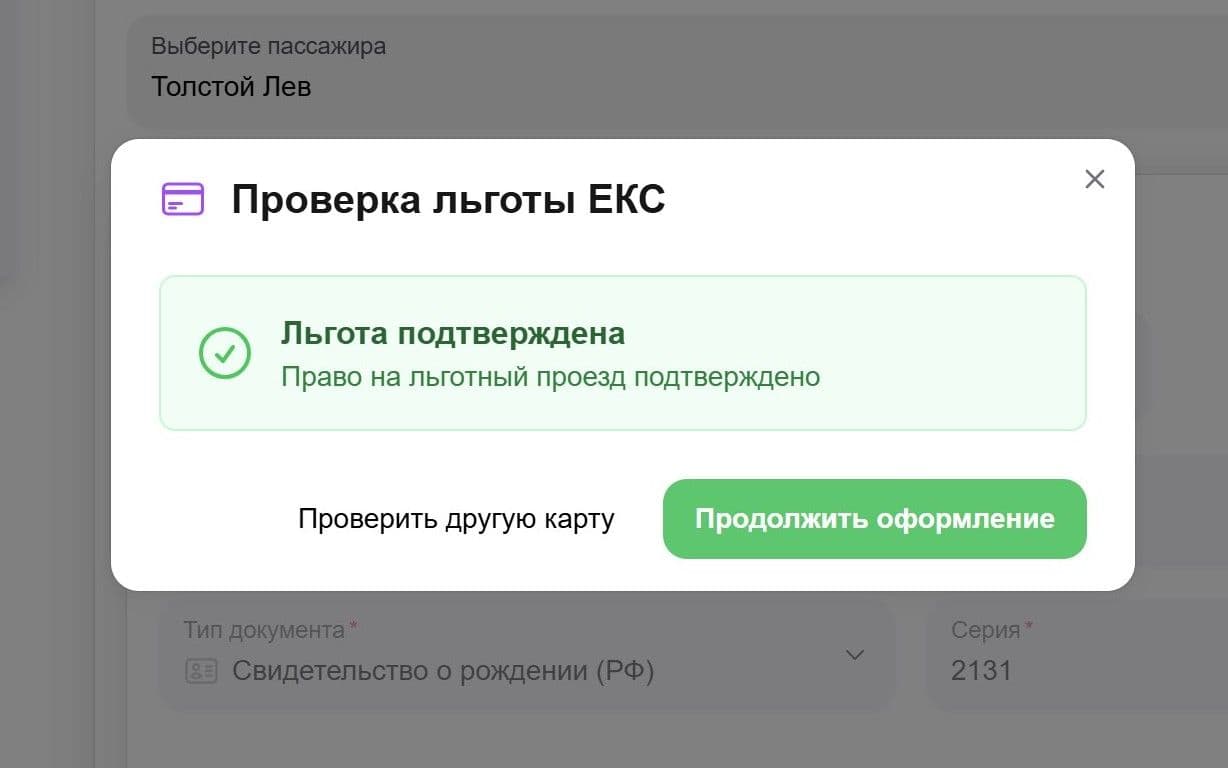1228x768 pixels.
Task: Click the Проверка льготы ЕКС dialog title
Action: coord(449,198)
